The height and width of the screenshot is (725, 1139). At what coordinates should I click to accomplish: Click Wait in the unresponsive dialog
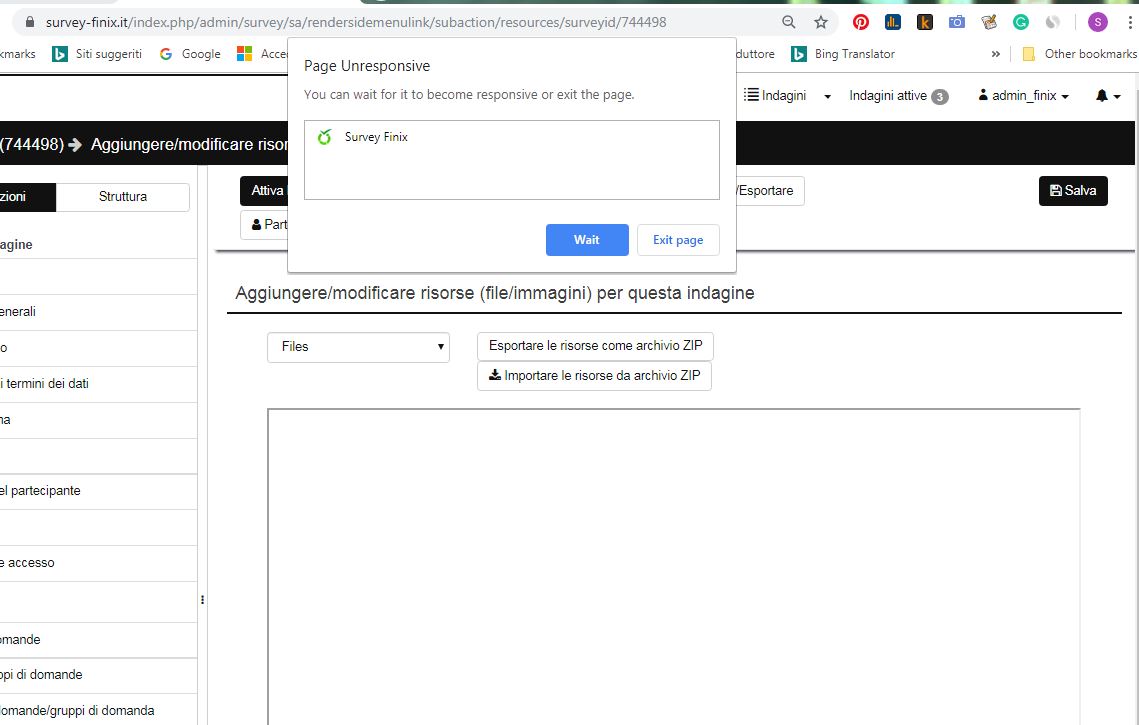(587, 240)
